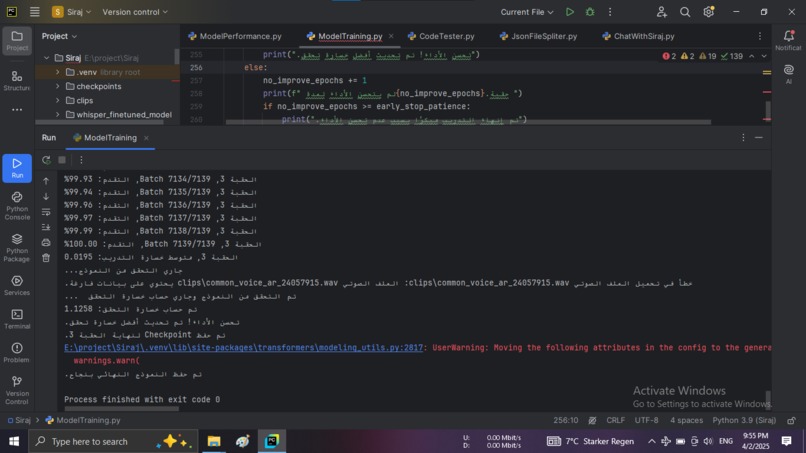Open the Problems tool window

(x=17, y=353)
